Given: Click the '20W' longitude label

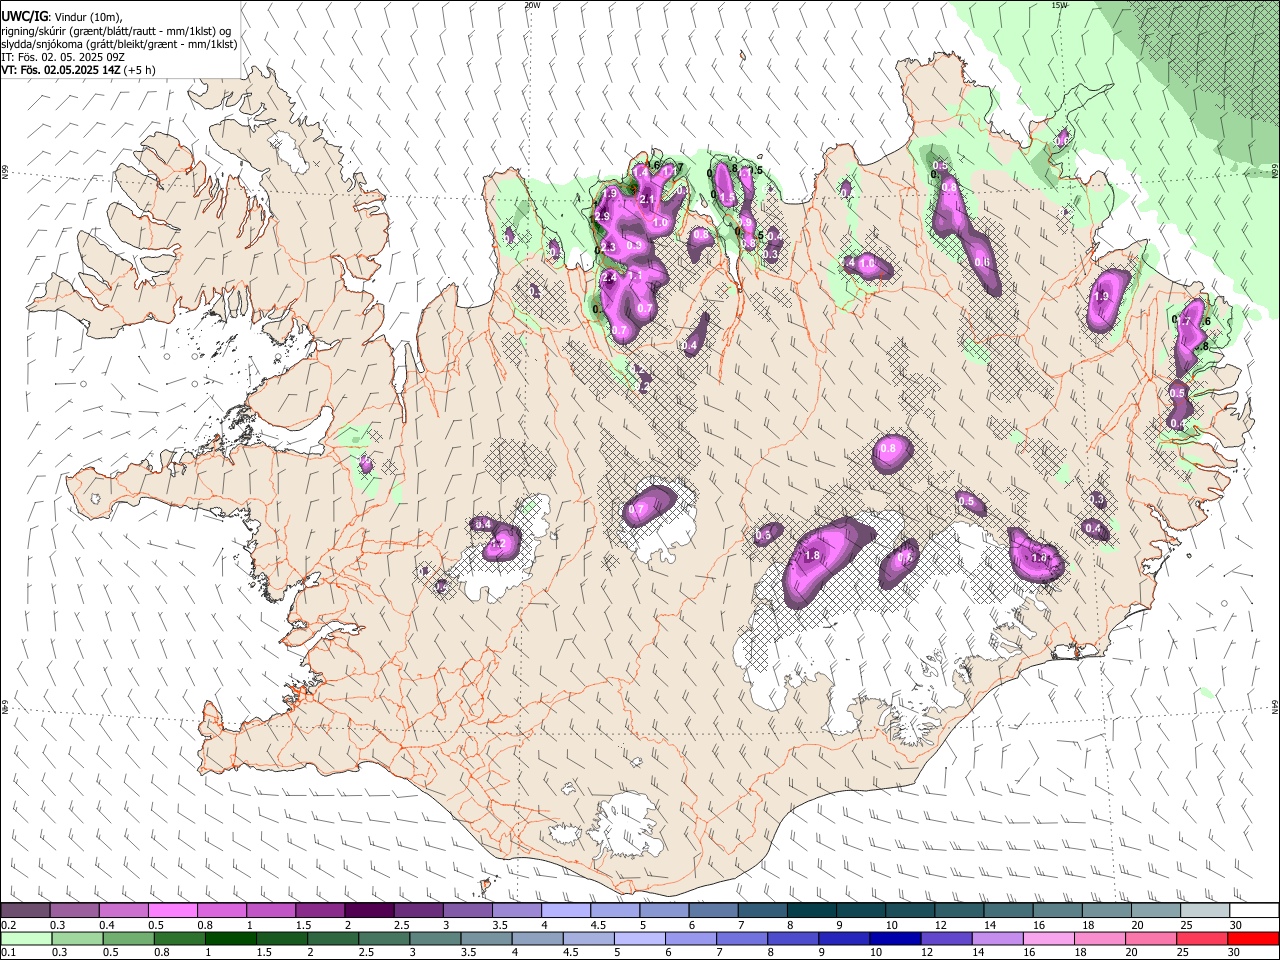Looking at the screenshot, I should click(x=532, y=5).
